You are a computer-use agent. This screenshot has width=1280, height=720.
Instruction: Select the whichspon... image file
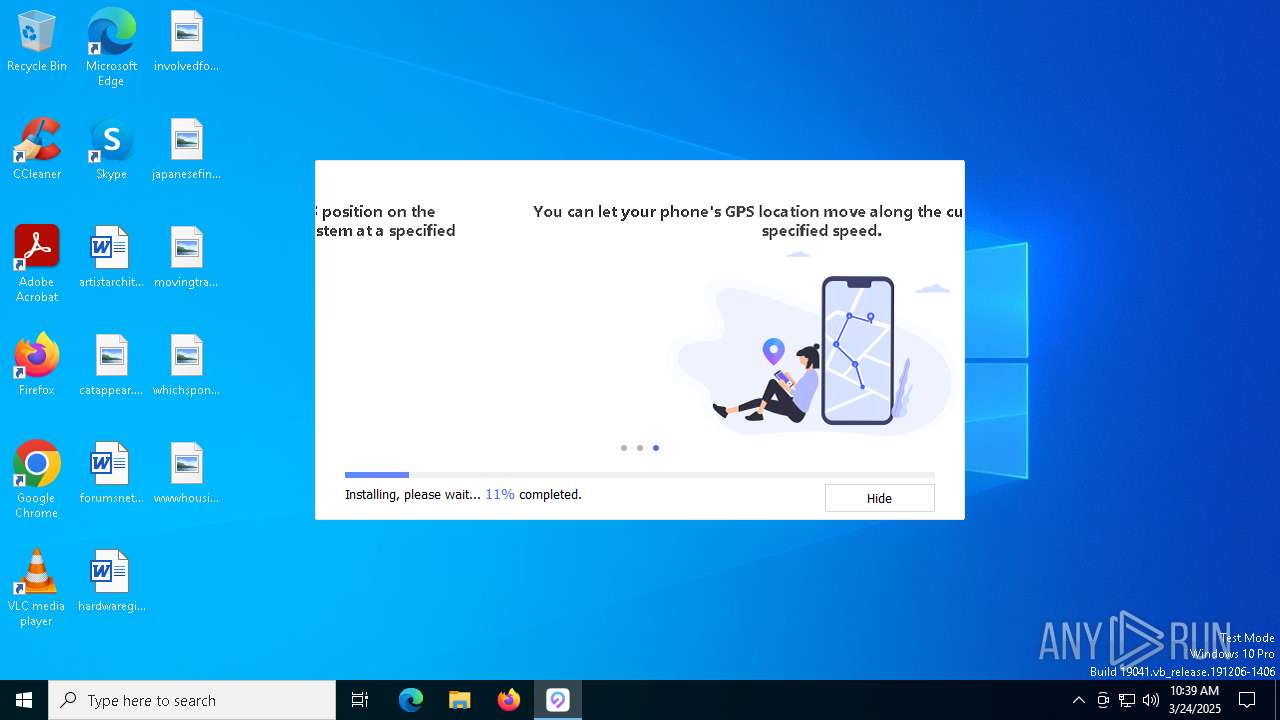point(186,366)
